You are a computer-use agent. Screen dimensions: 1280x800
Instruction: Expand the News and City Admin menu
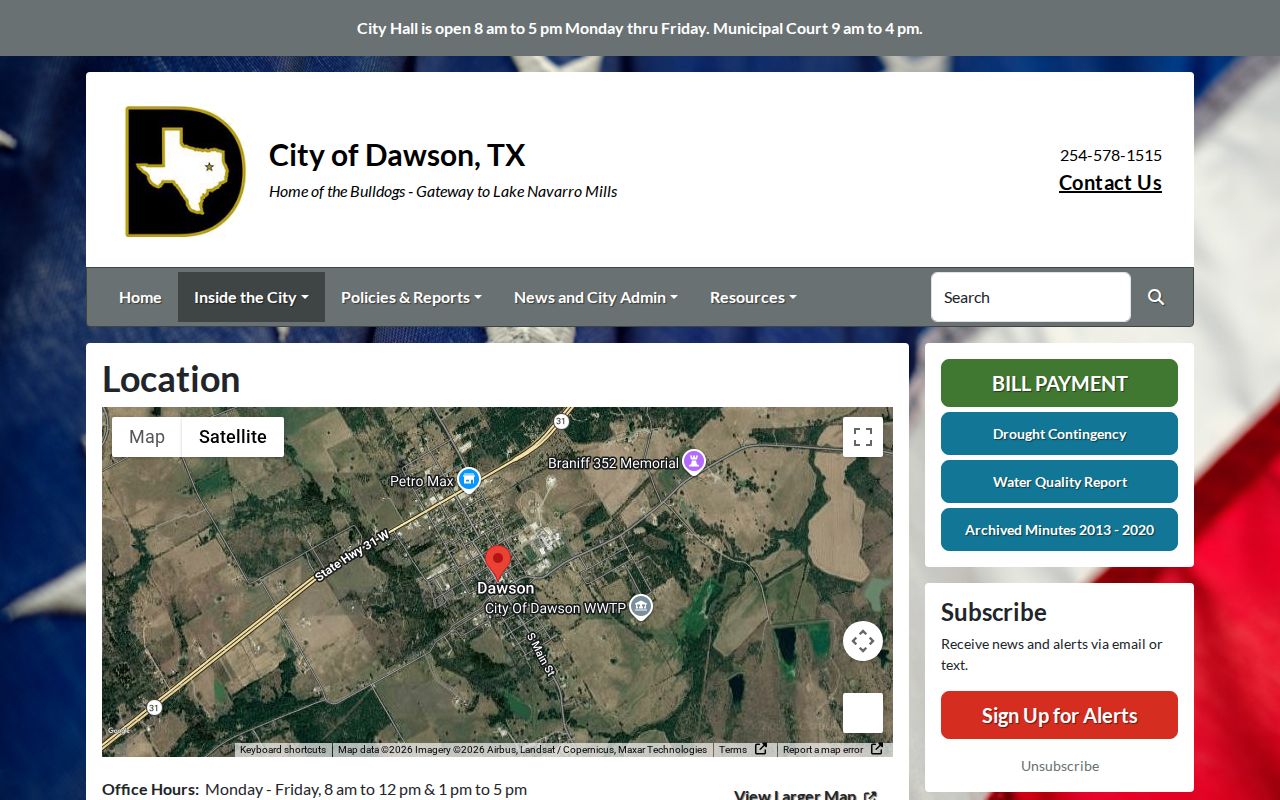click(596, 297)
